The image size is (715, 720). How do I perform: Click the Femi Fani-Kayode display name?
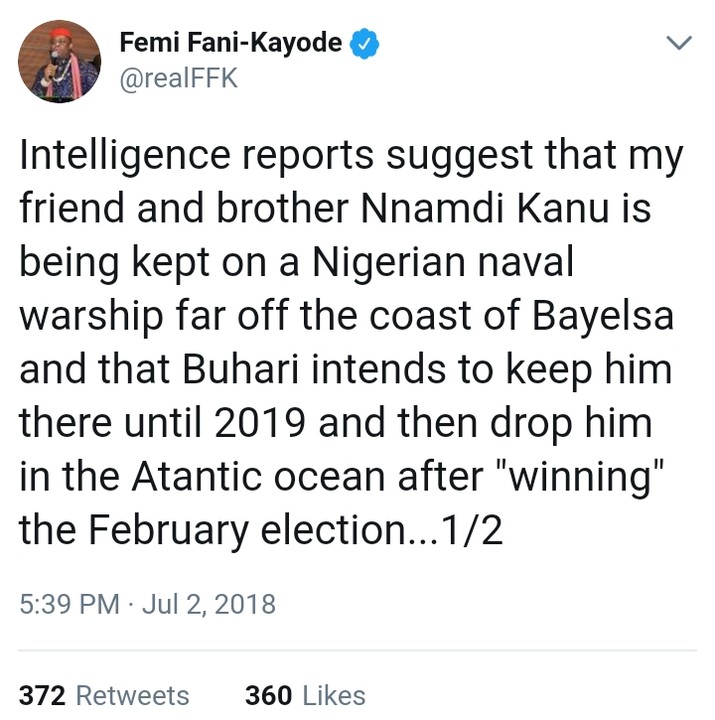click(x=230, y=43)
